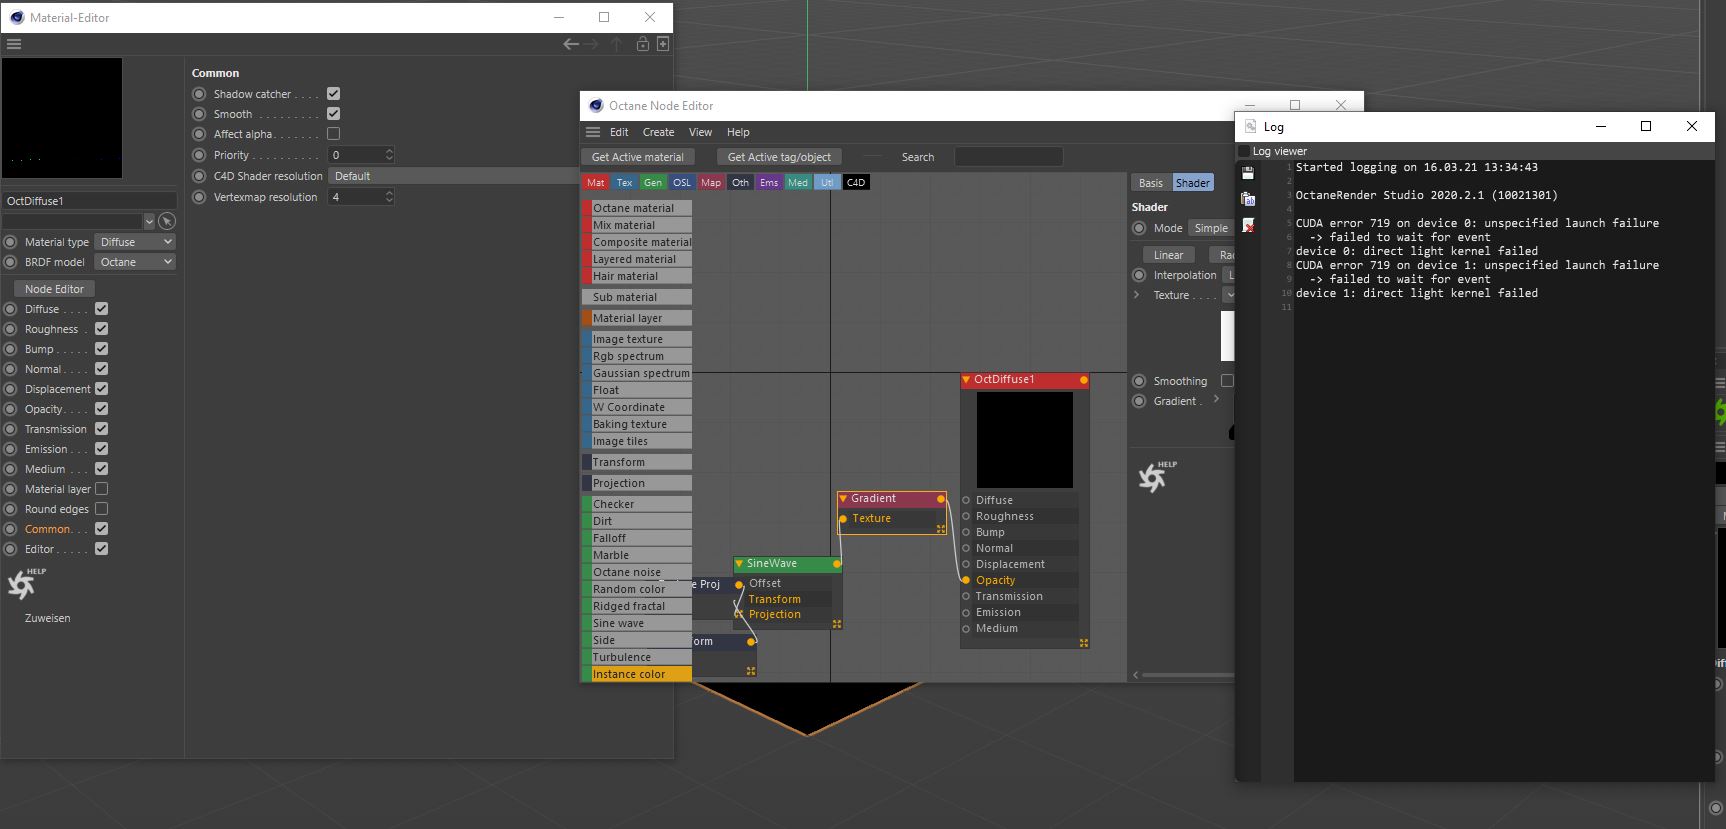Click the Gradient node output port
Viewport: 1726px width, 829px height.
941,498
